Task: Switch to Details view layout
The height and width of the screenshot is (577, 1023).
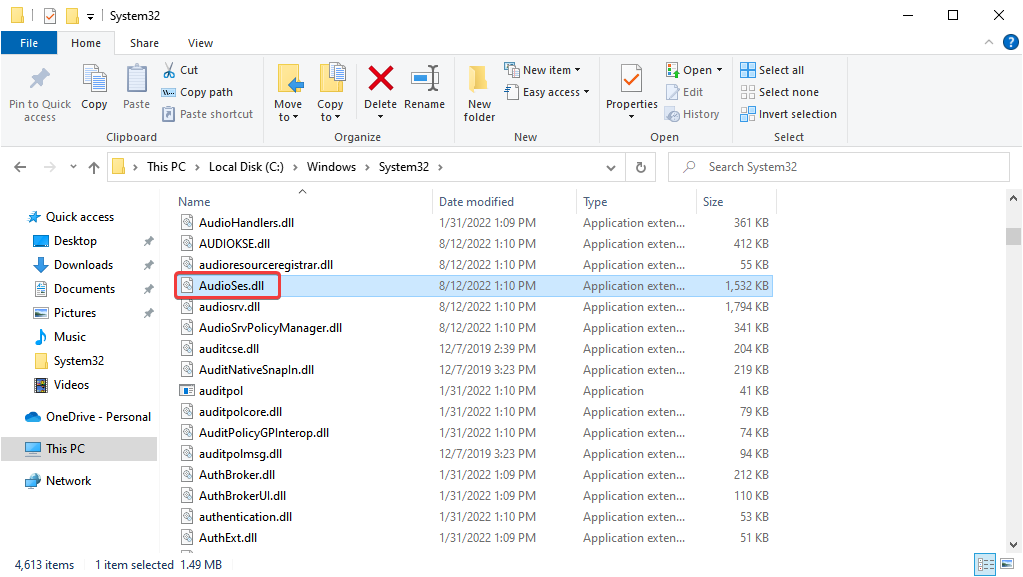Action: pyautogui.click(x=985, y=564)
